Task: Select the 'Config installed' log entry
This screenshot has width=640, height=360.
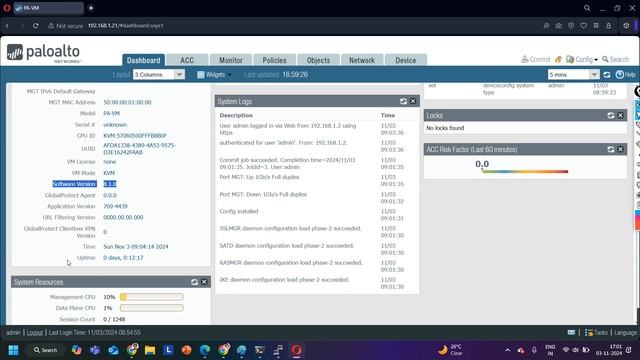Action: pyautogui.click(x=239, y=211)
